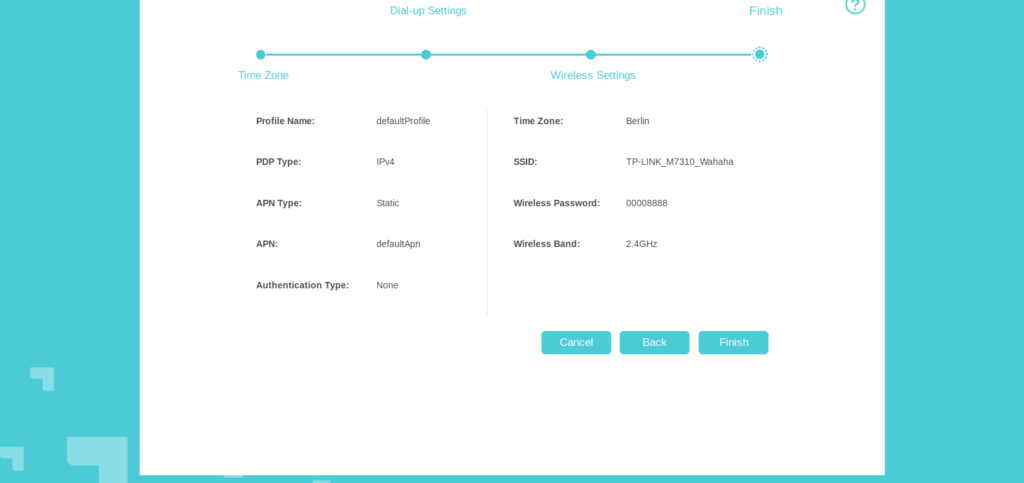Select the Dial-up Settings step label
This screenshot has height=483, width=1024.
pos(428,11)
